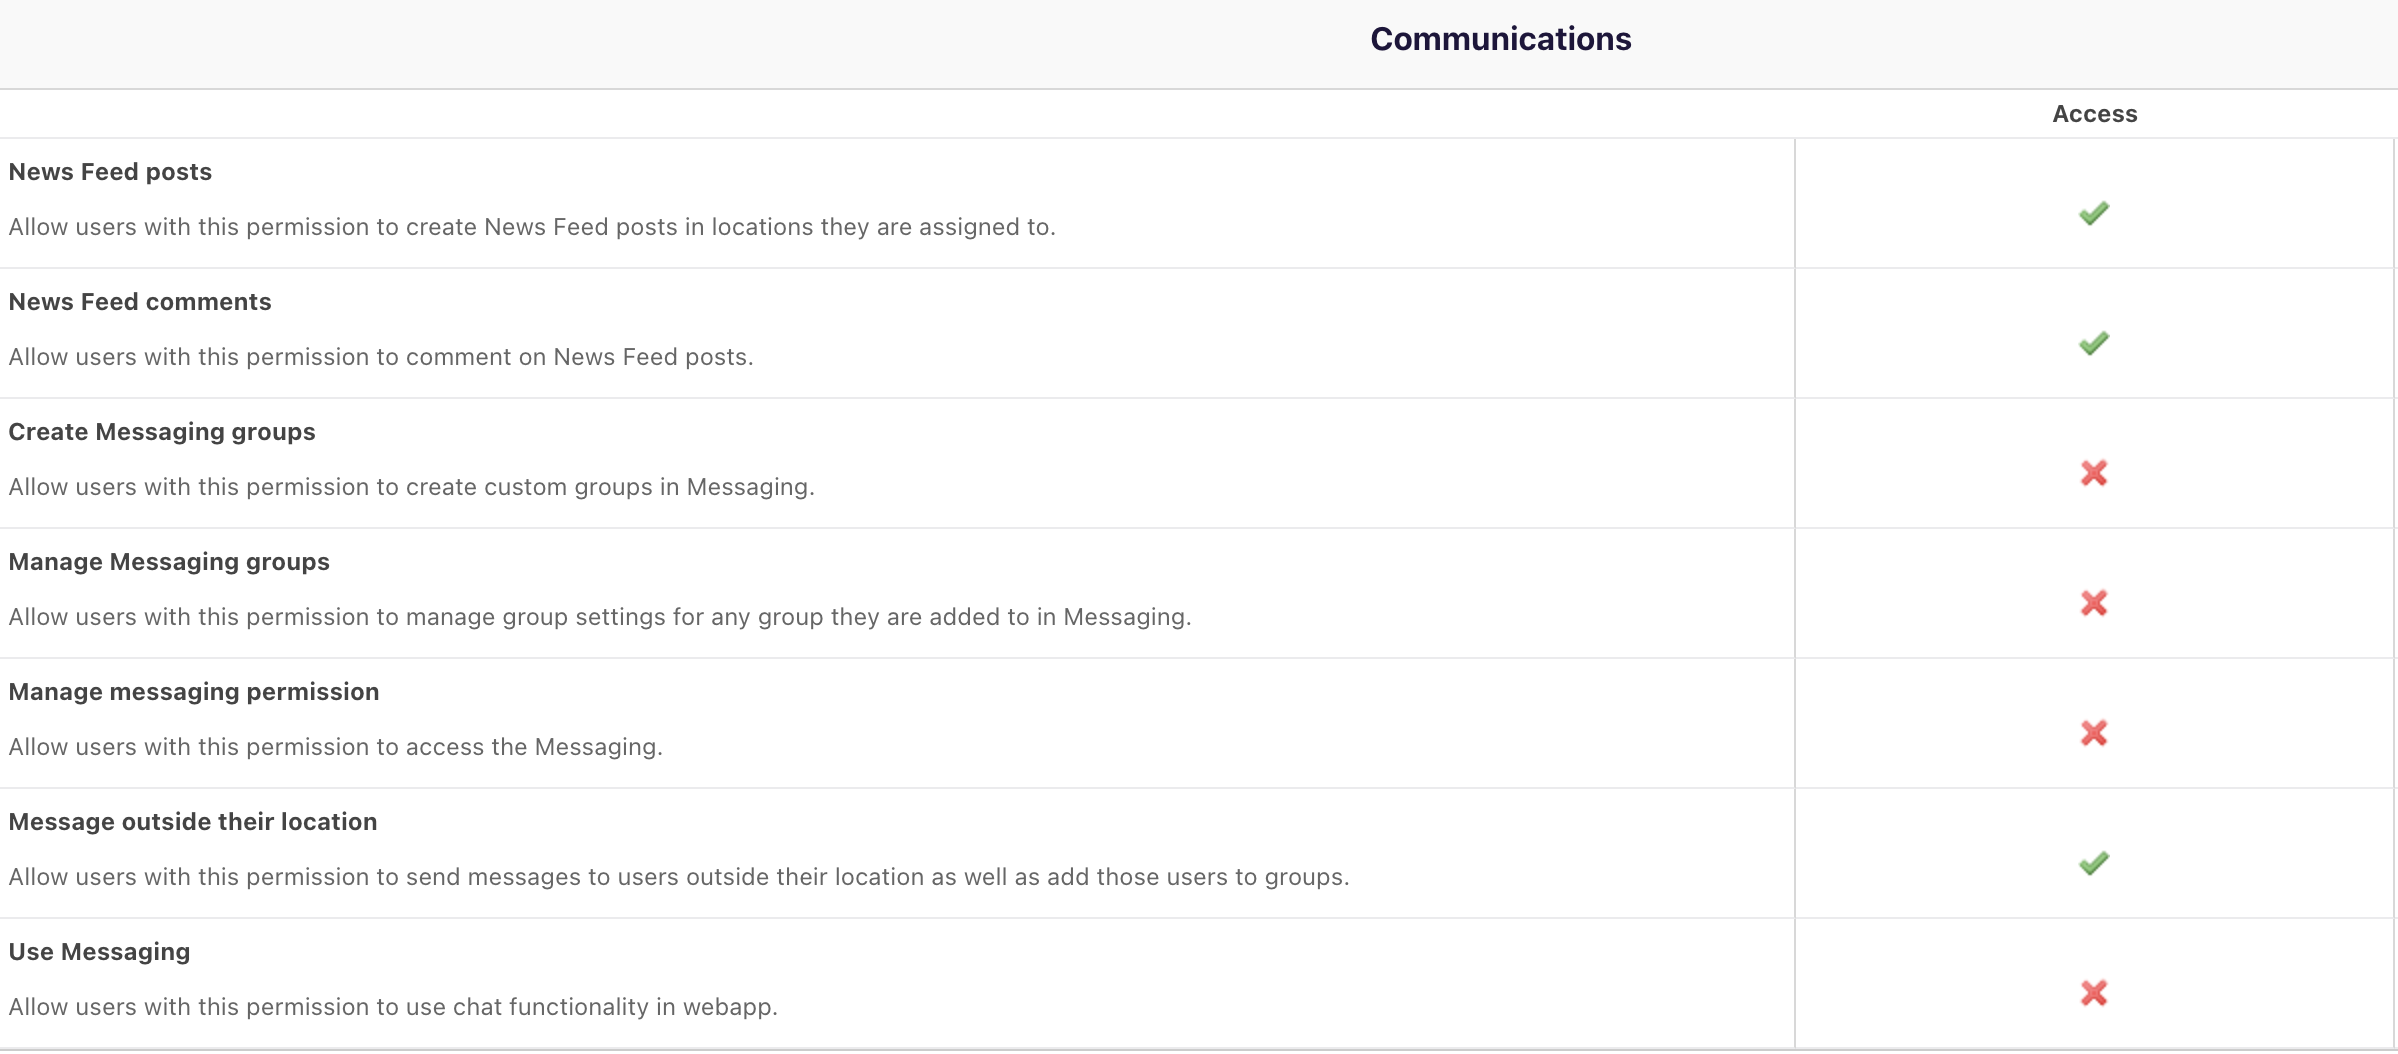Select the Manage Messaging groups title

(x=169, y=562)
